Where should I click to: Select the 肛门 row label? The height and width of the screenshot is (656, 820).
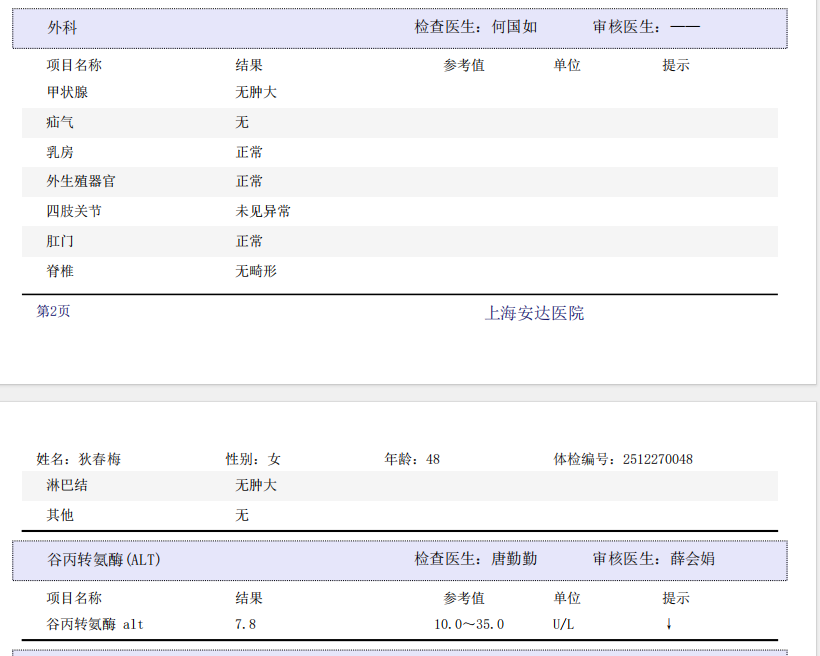point(60,241)
